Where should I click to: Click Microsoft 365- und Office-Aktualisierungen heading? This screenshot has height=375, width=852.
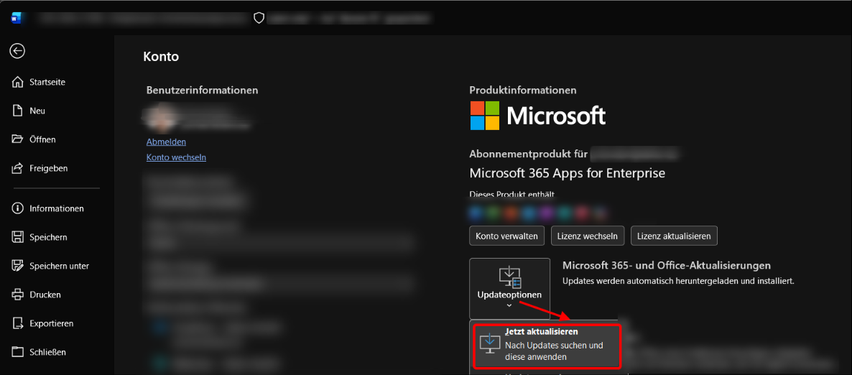[x=667, y=266]
